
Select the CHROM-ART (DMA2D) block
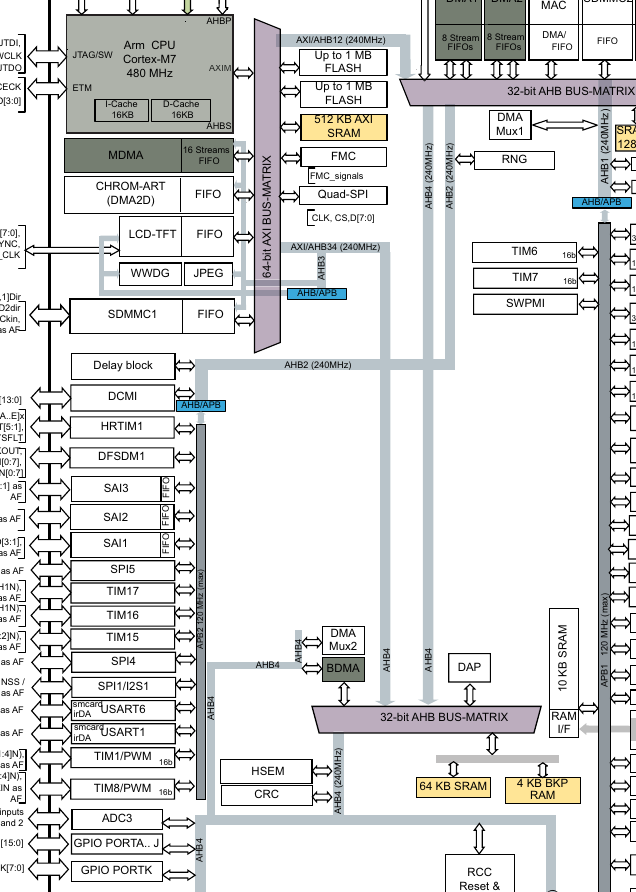point(122,194)
